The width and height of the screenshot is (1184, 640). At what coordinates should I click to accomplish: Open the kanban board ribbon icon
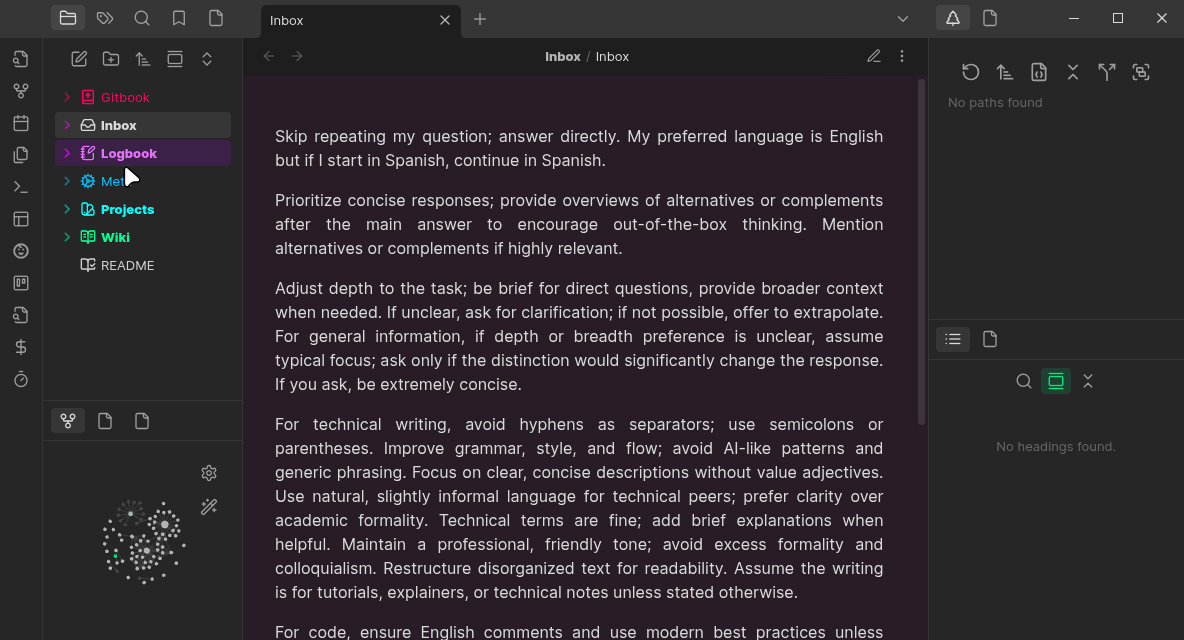[21, 283]
